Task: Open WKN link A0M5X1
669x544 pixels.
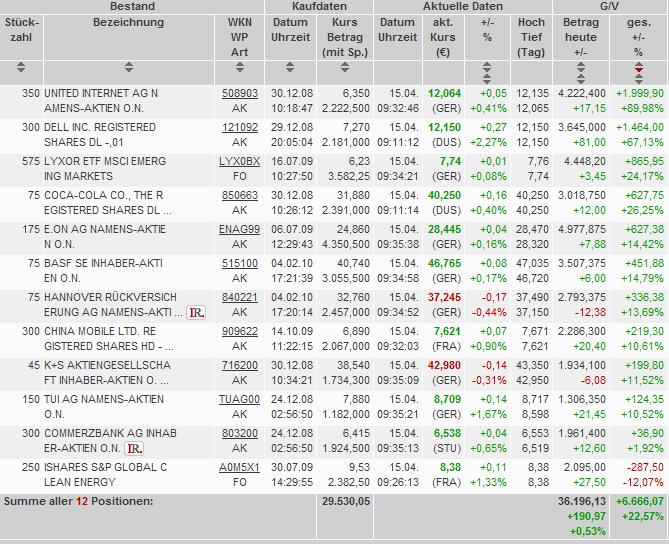Action: click(240, 467)
